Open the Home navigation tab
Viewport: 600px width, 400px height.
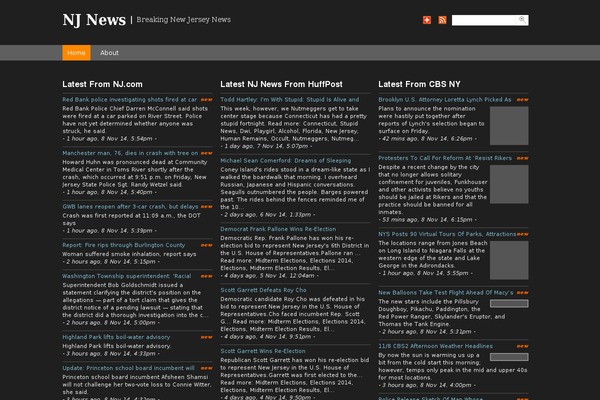(76, 53)
